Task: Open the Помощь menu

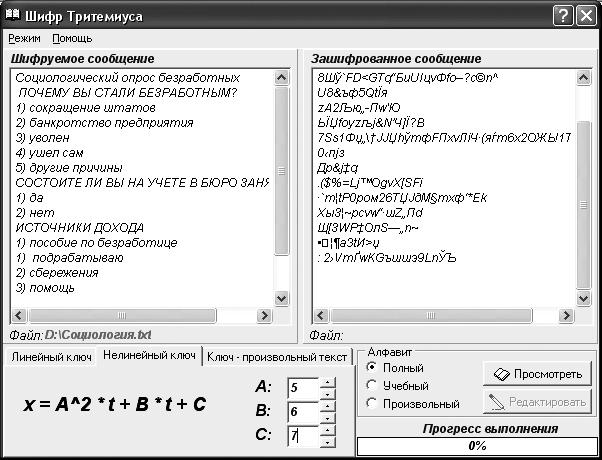Action: coord(72,38)
